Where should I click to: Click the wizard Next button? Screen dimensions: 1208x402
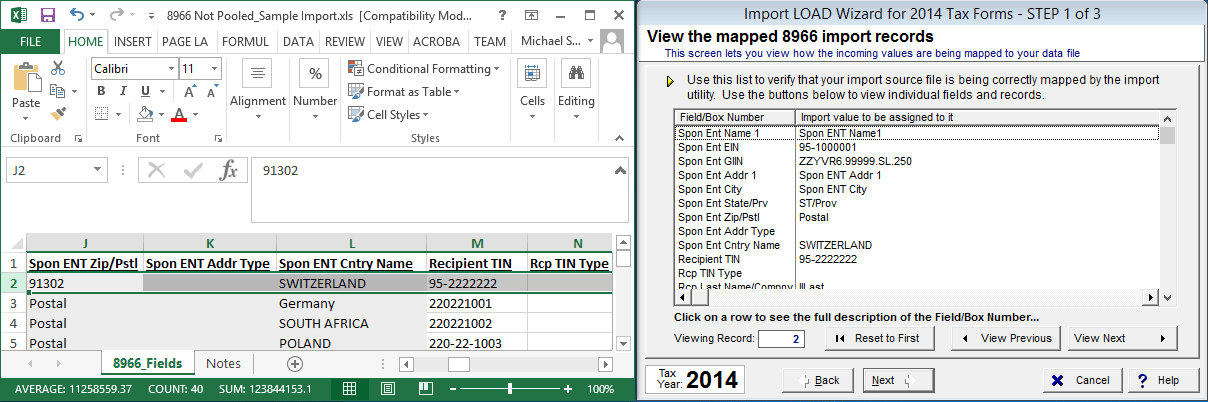tap(898, 380)
